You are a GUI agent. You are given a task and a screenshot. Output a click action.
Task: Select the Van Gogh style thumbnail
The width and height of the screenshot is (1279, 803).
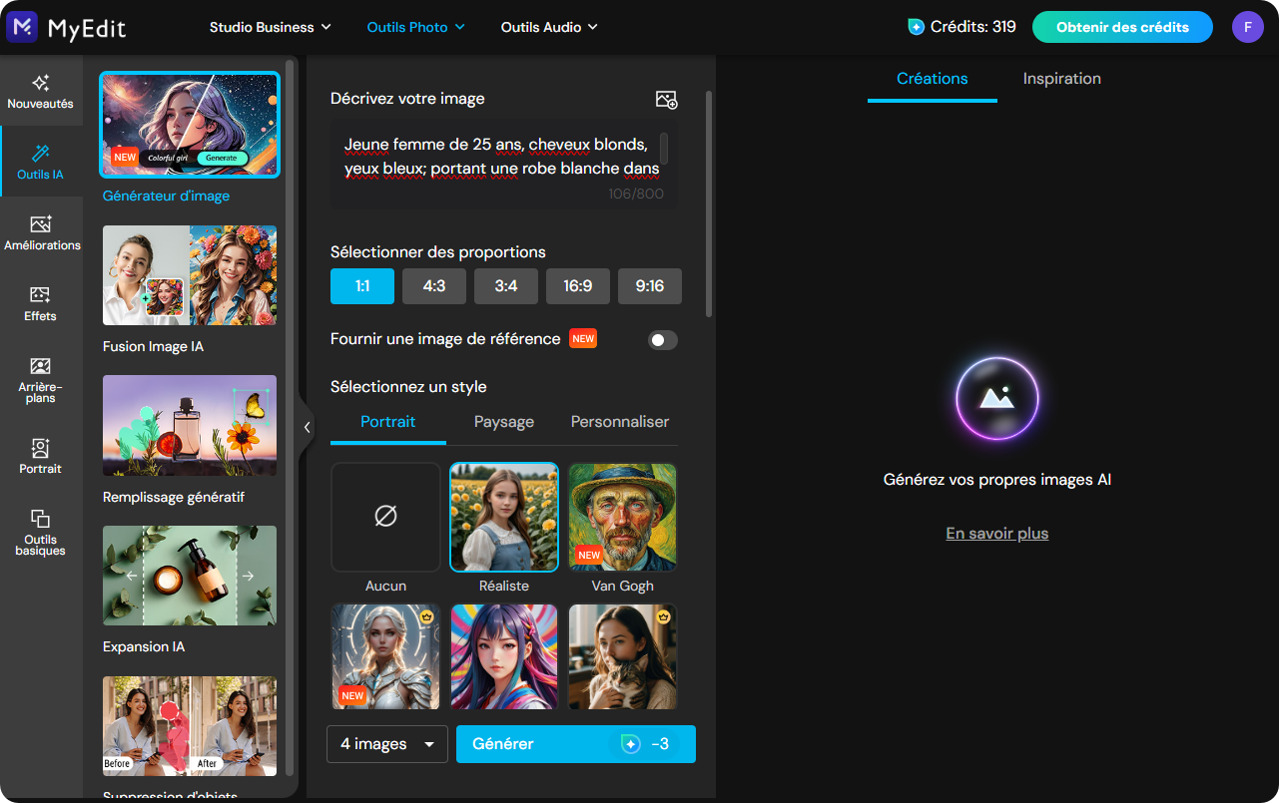[x=622, y=516]
